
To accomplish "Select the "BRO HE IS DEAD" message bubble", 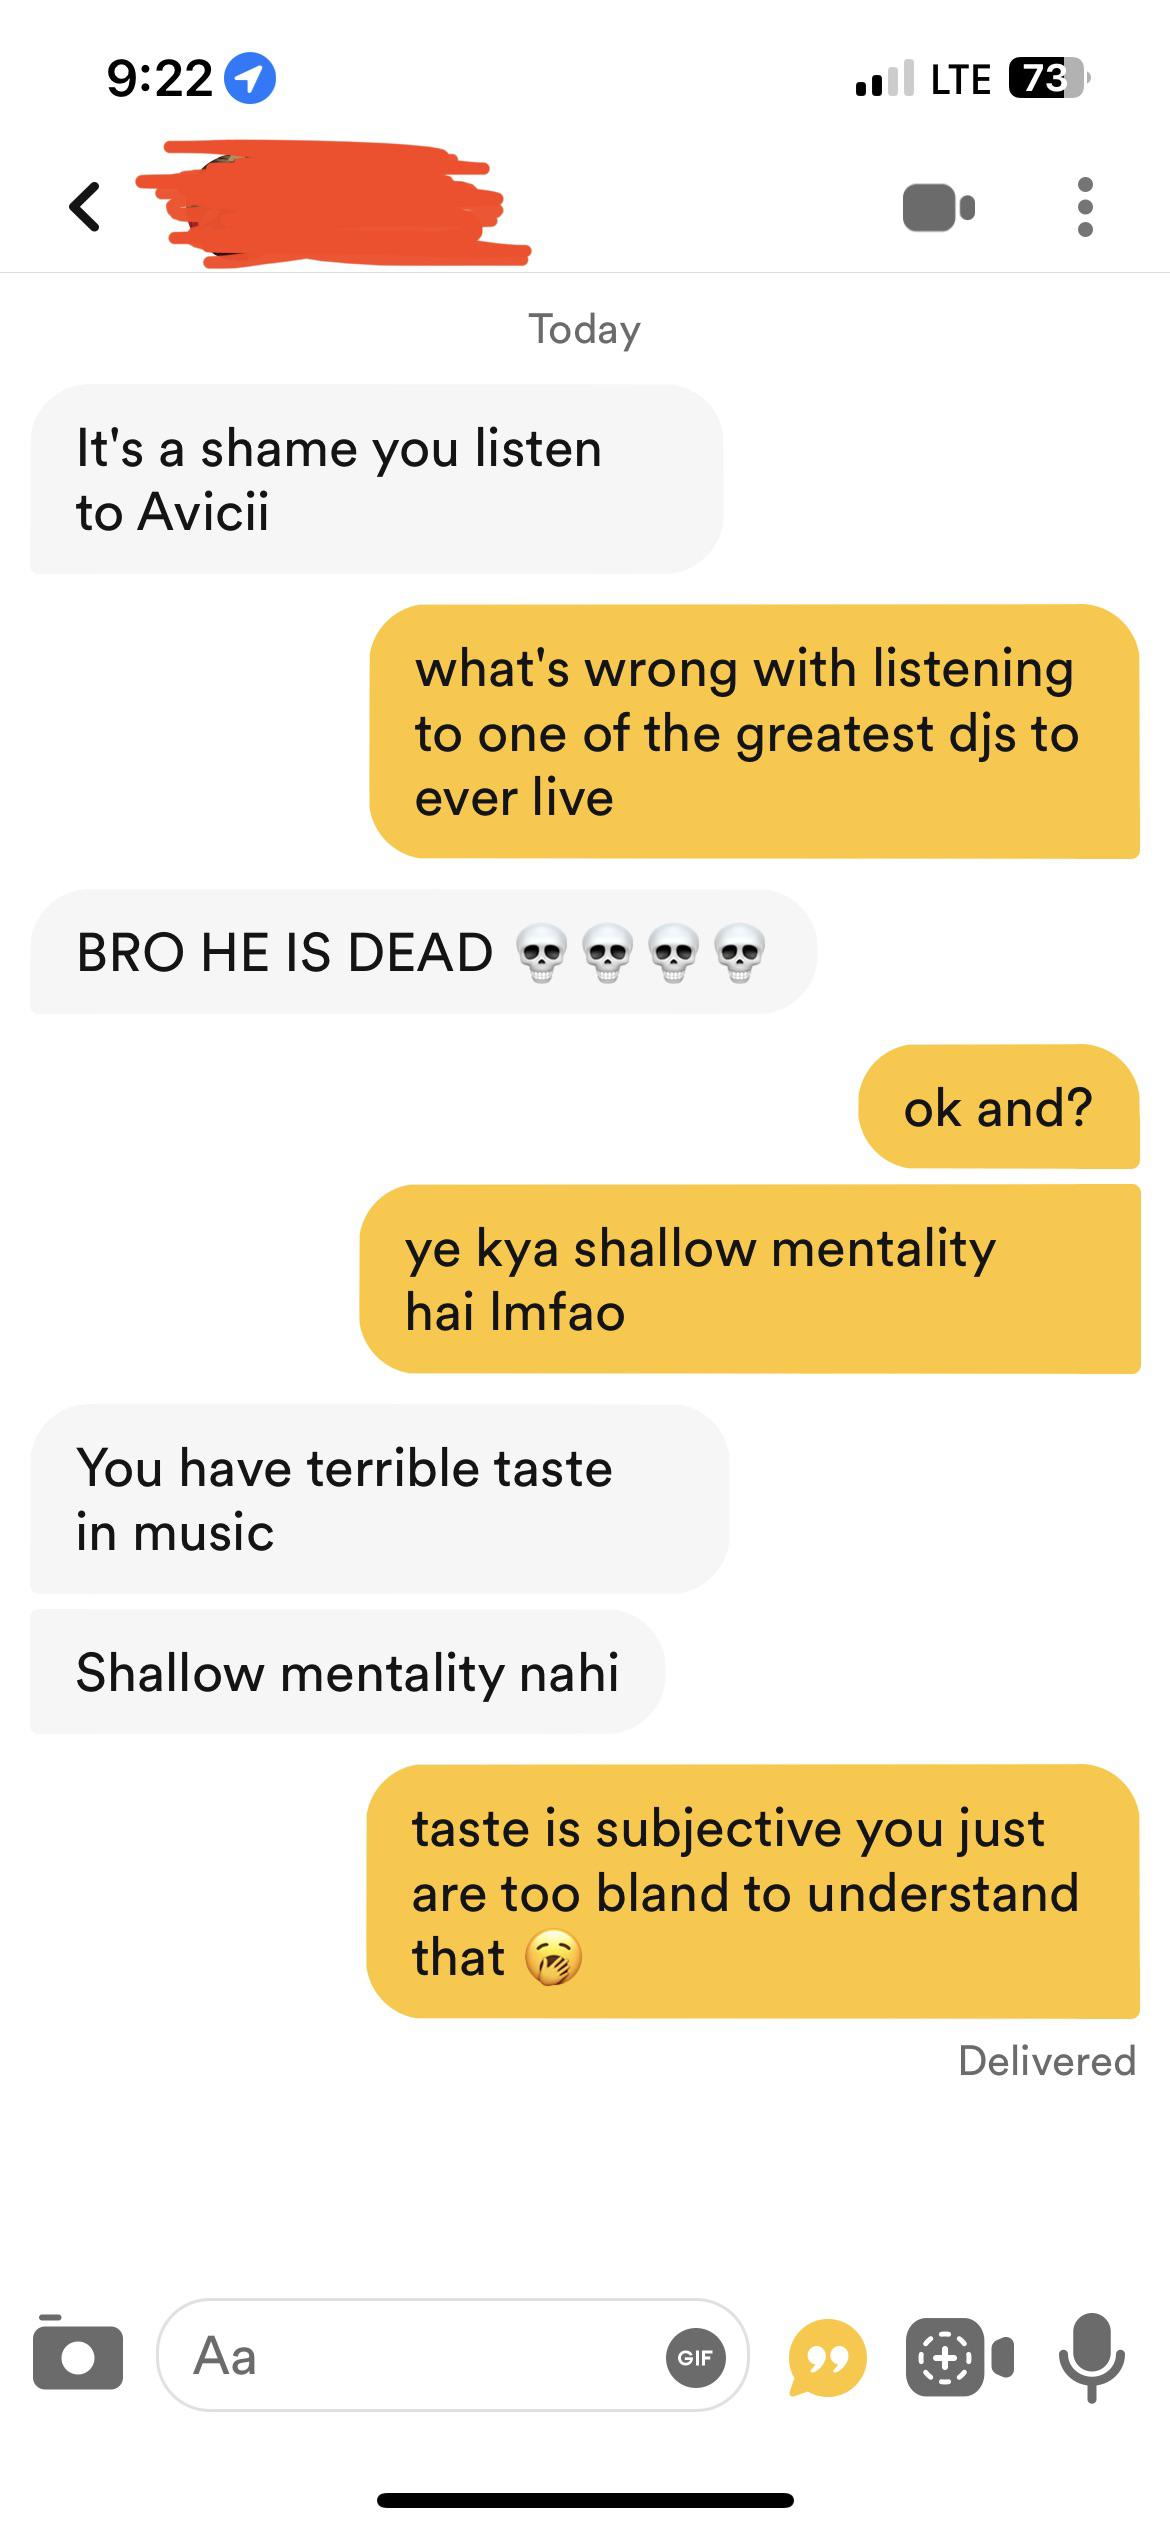I will click(x=423, y=952).
